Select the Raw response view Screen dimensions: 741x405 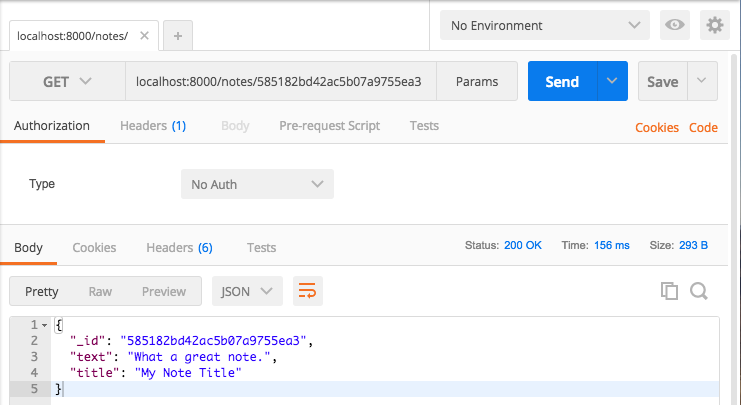[100, 291]
